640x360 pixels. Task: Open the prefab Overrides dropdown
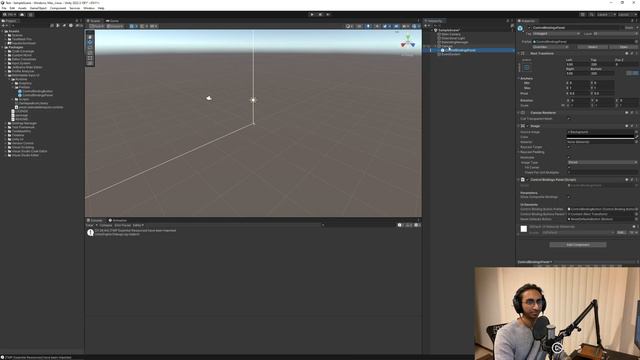[550, 47]
